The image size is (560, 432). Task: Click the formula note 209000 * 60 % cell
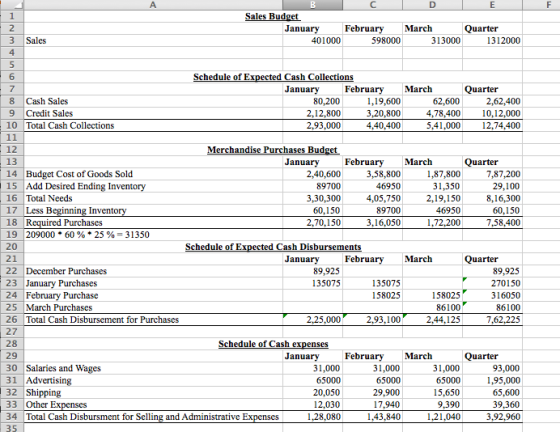[88, 235]
